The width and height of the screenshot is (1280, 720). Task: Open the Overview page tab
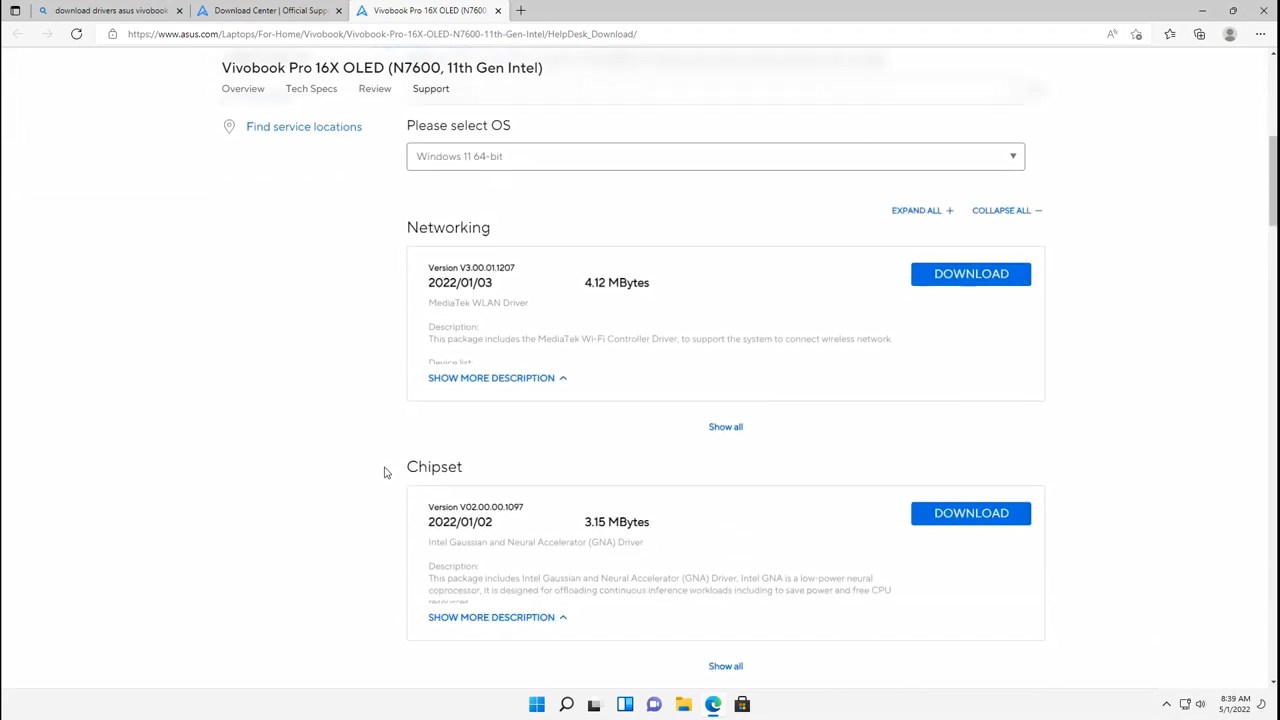[243, 89]
